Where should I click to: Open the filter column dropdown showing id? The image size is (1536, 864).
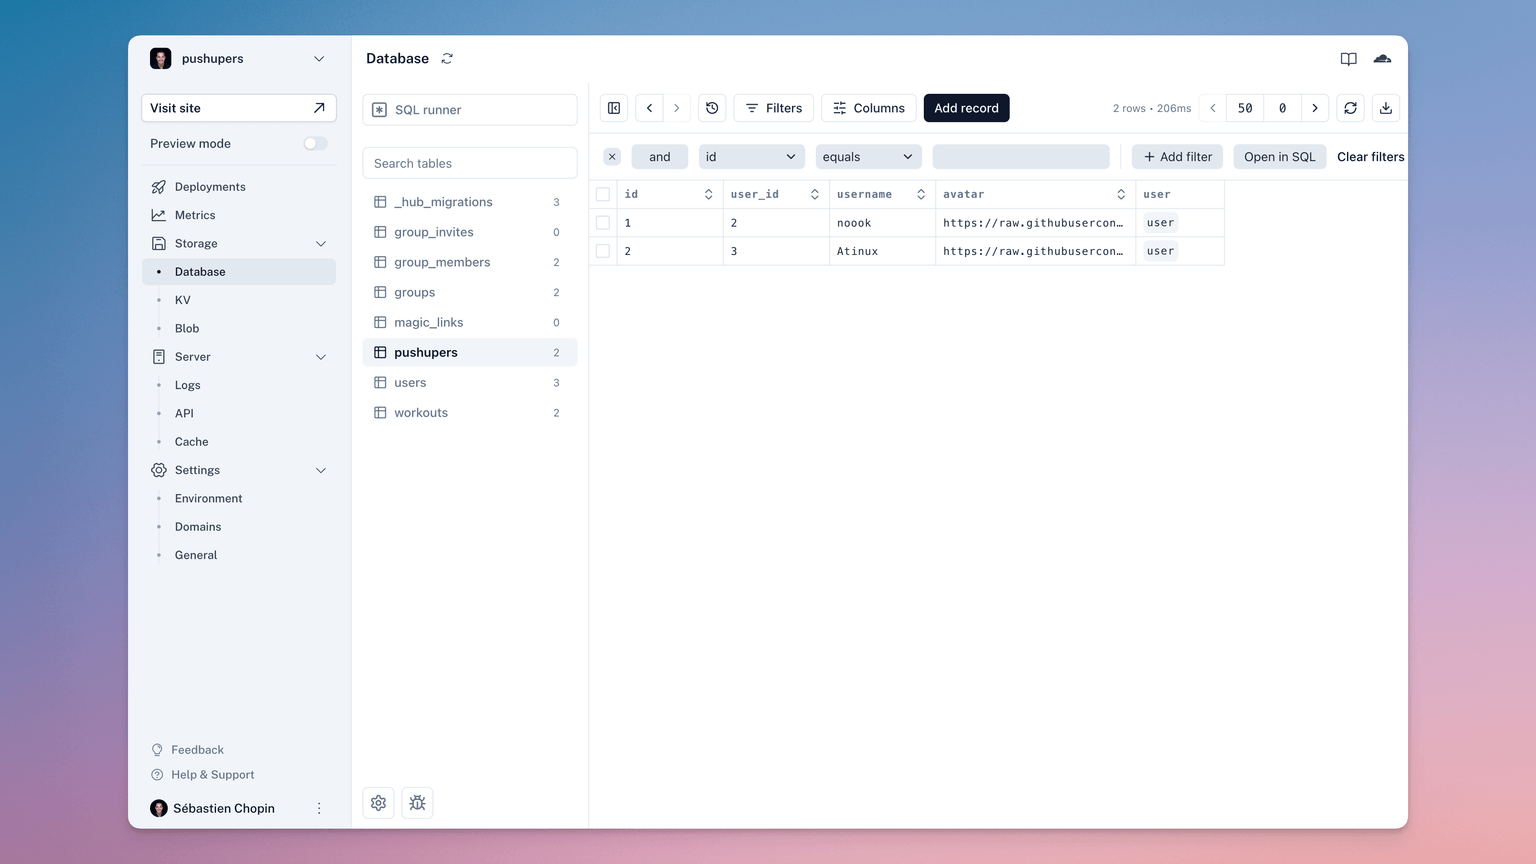751,156
